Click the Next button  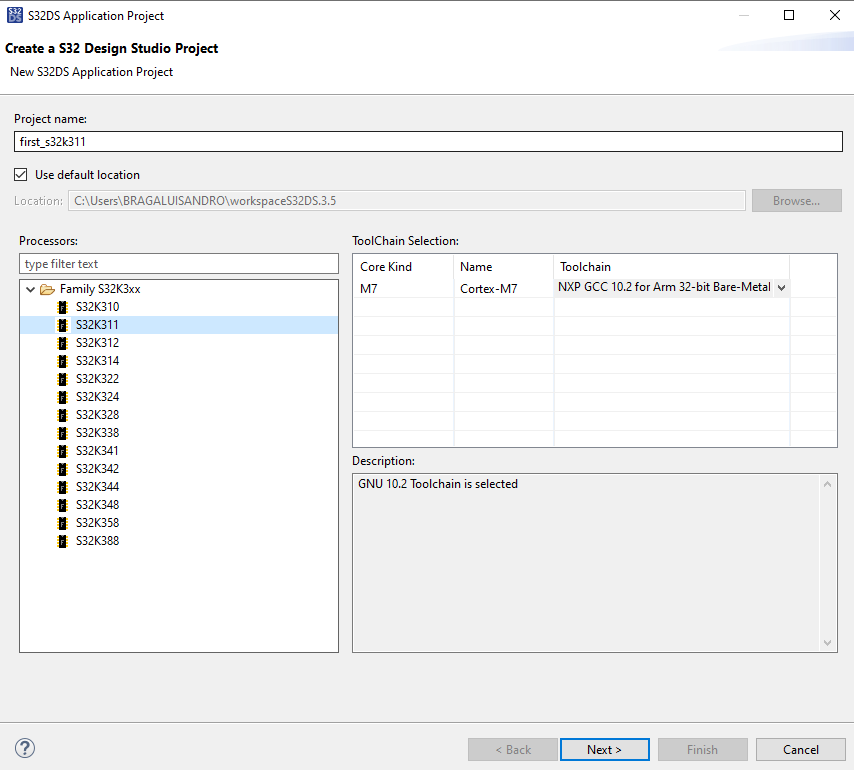[604, 748]
